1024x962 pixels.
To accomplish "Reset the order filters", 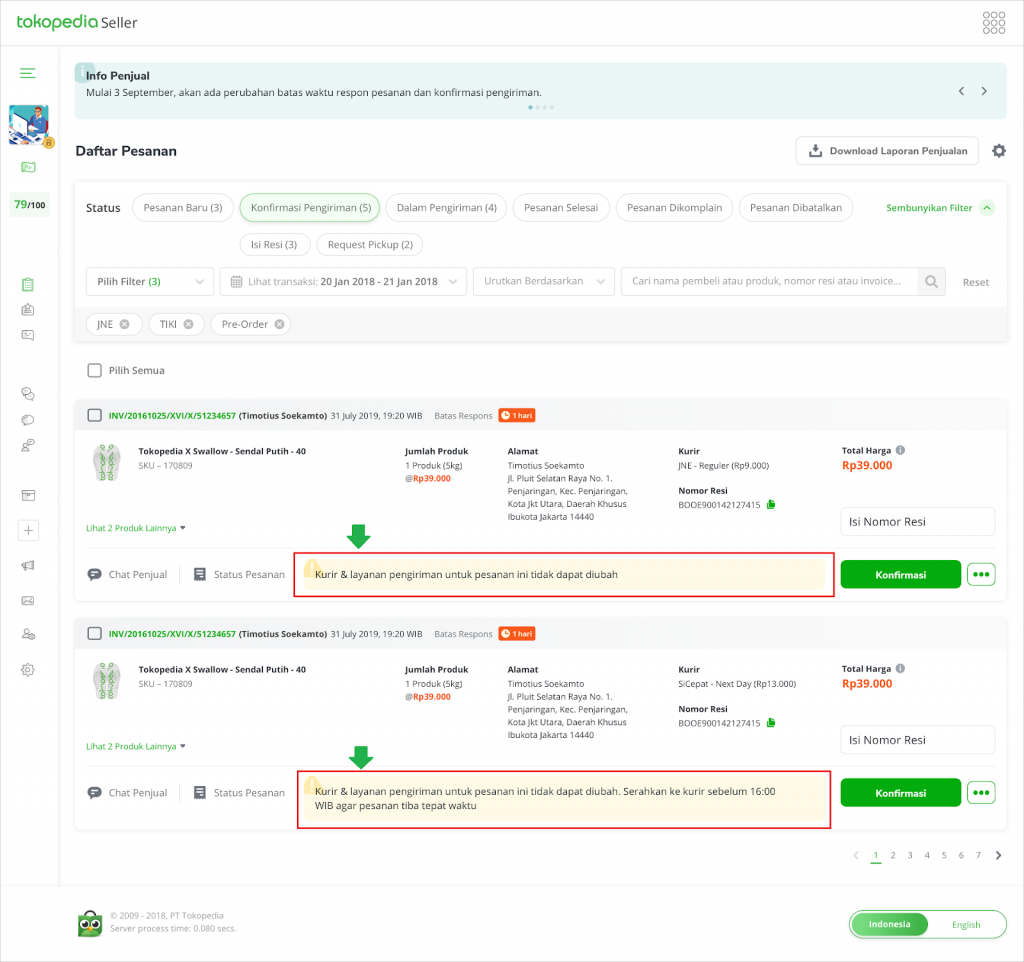I will [x=976, y=282].
